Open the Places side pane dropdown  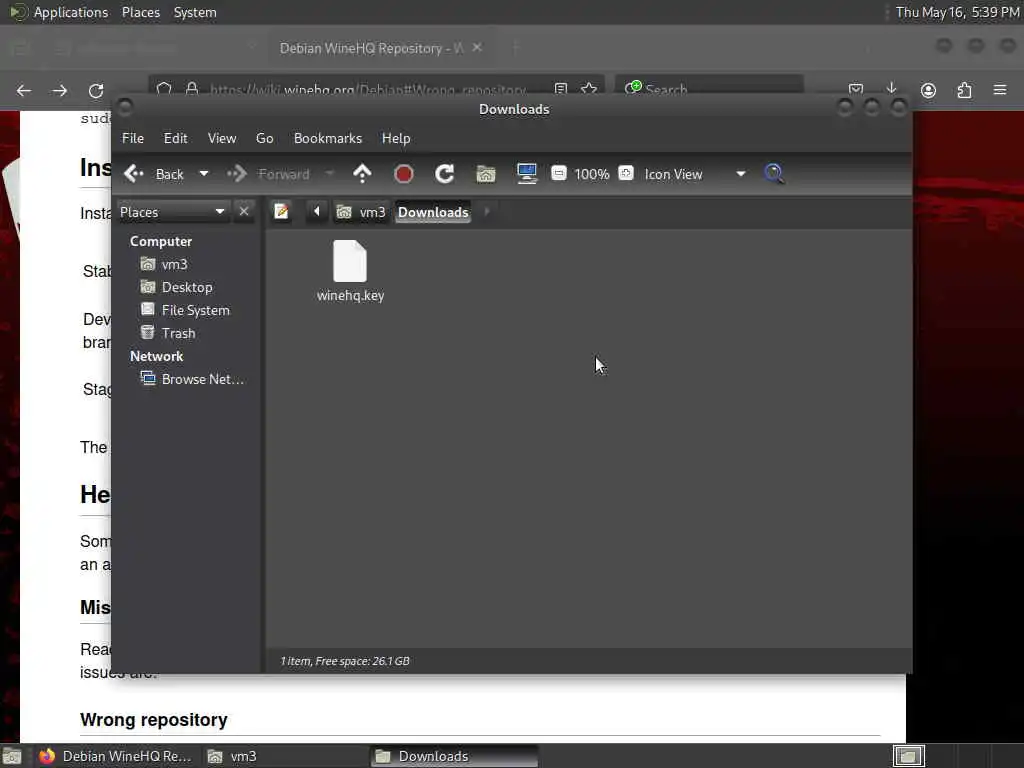(x=172, y=212)
